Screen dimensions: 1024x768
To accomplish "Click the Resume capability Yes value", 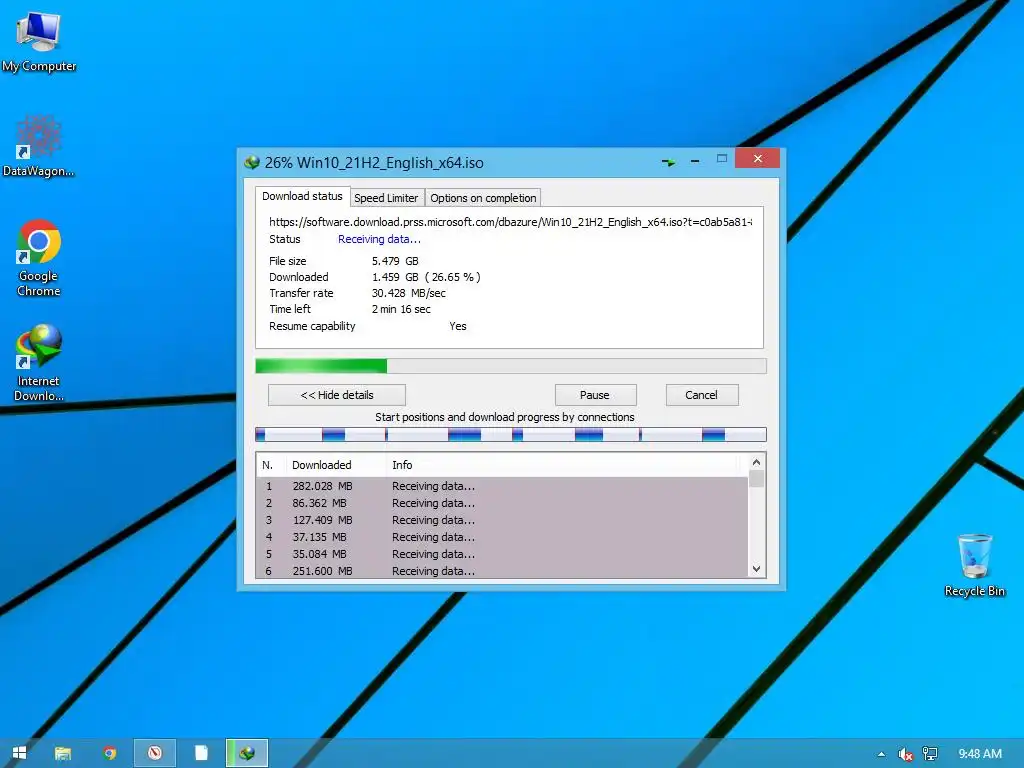I will coord(458,326).
